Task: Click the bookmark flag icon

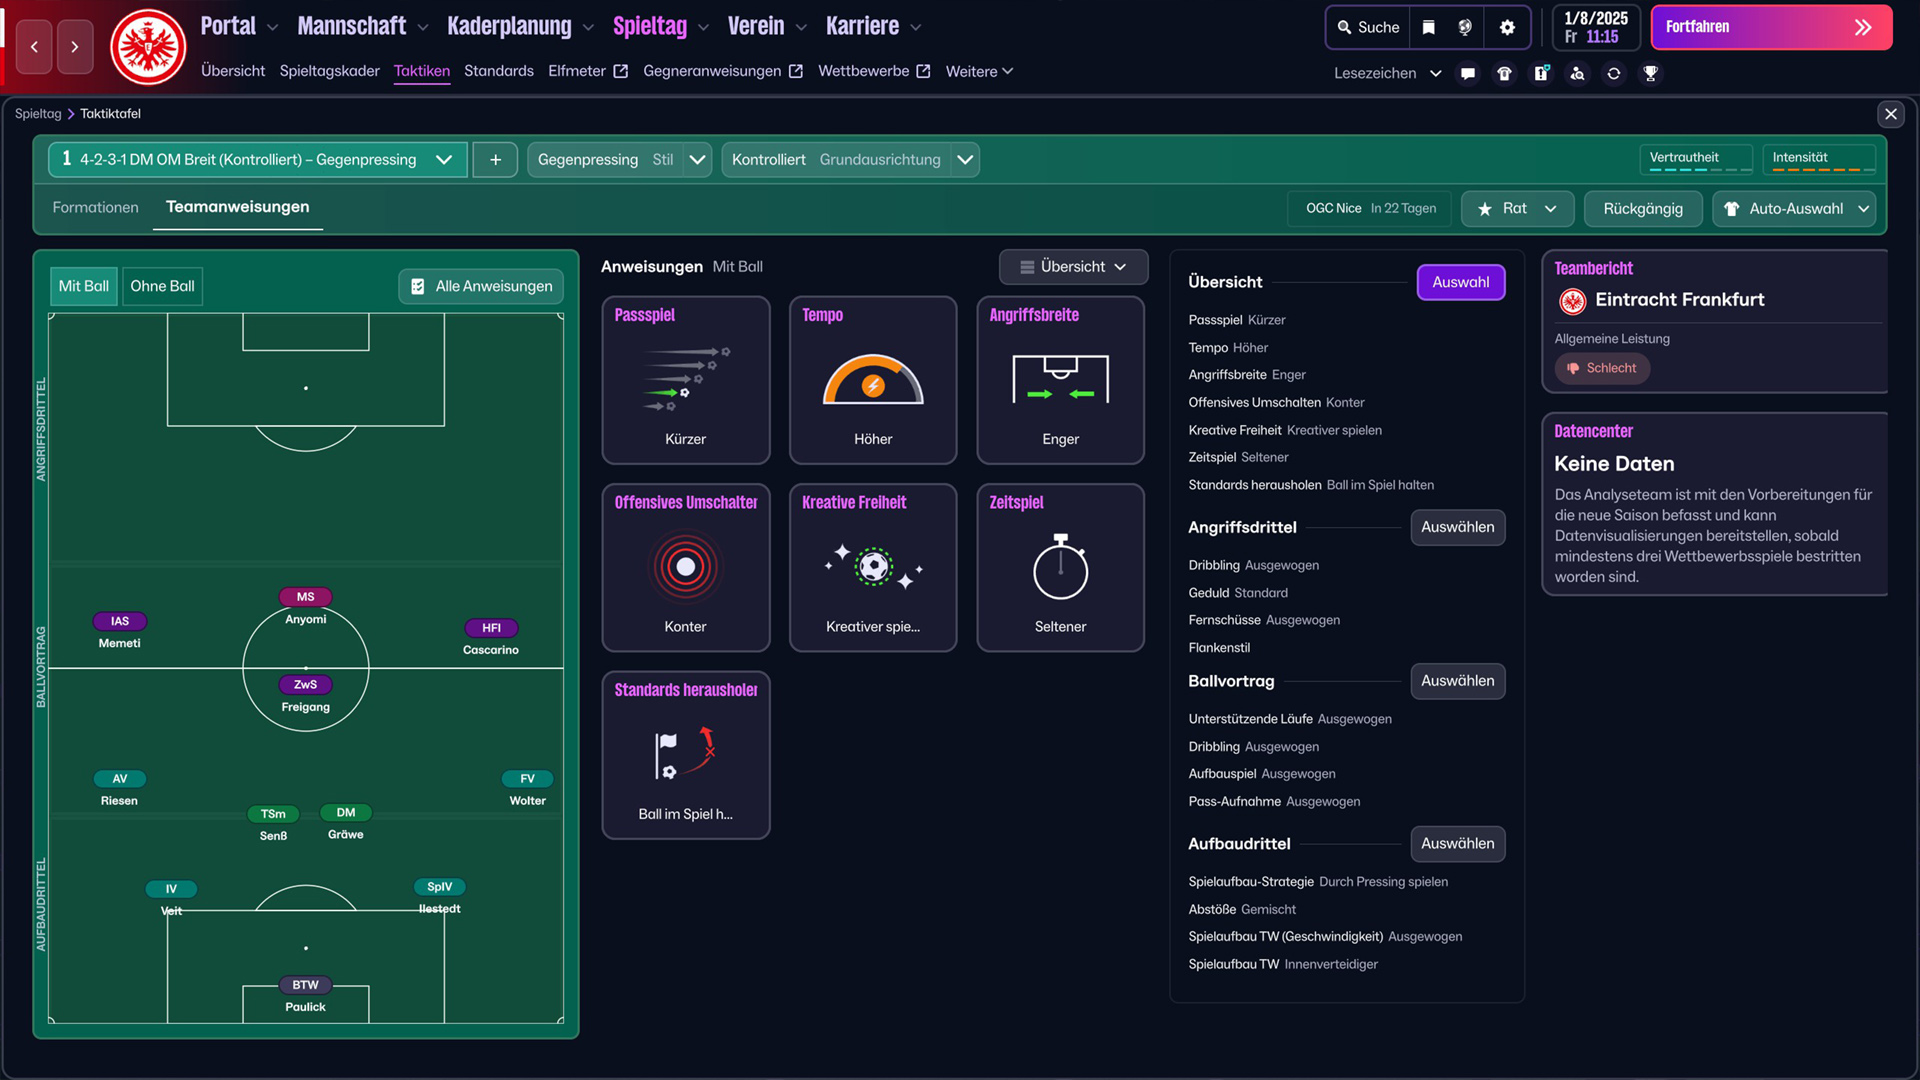Action: point(1428,27)
